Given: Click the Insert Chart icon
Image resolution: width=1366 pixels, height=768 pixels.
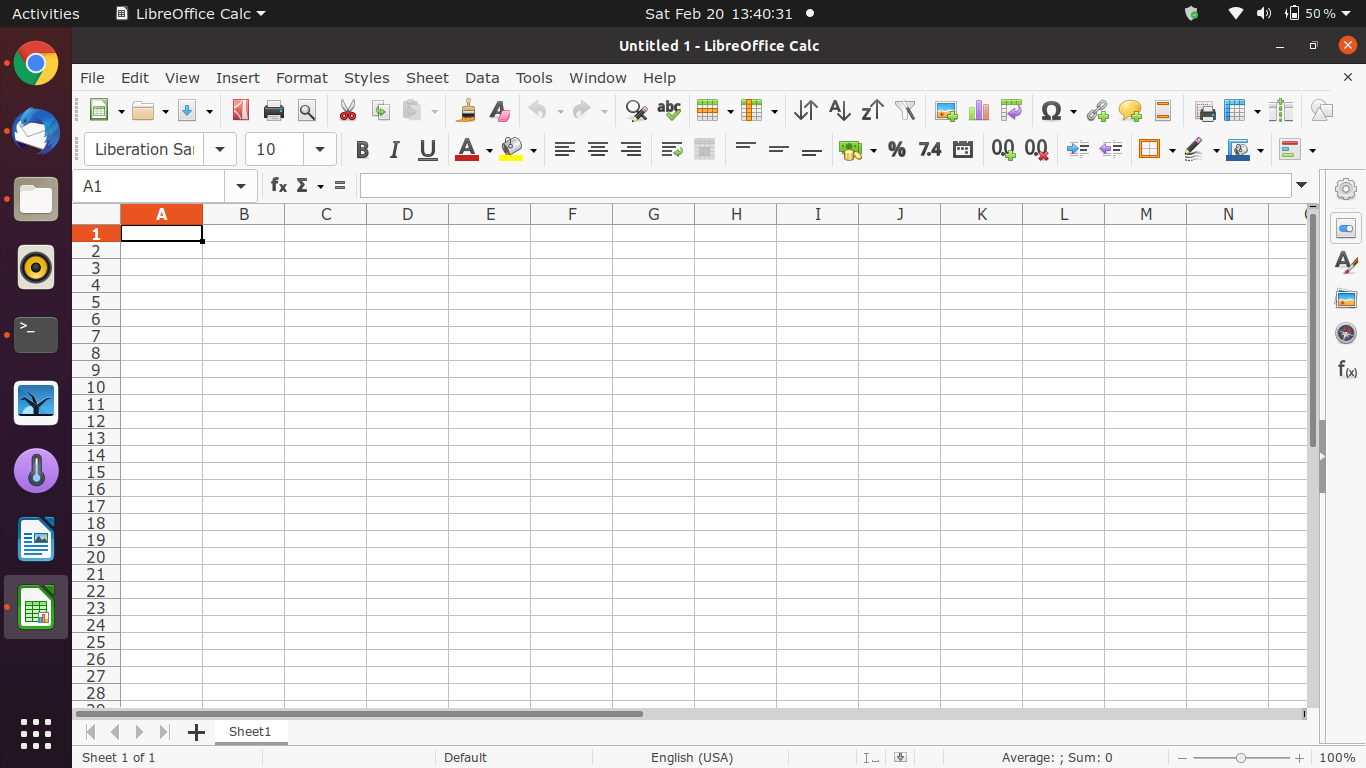Looking at the screenshot, I should 979,110.
